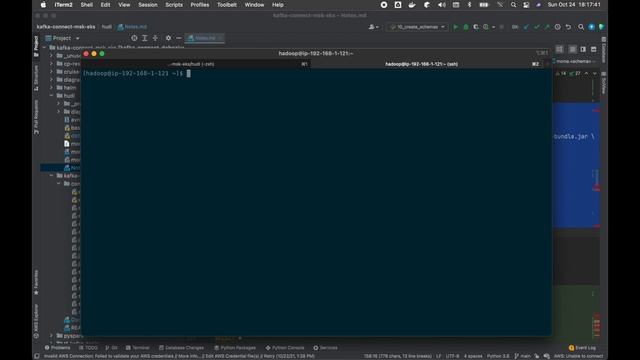Viewport: 640px width, 360px height.
Task: Open the Python Console tool window
Action: click(285, 348)
